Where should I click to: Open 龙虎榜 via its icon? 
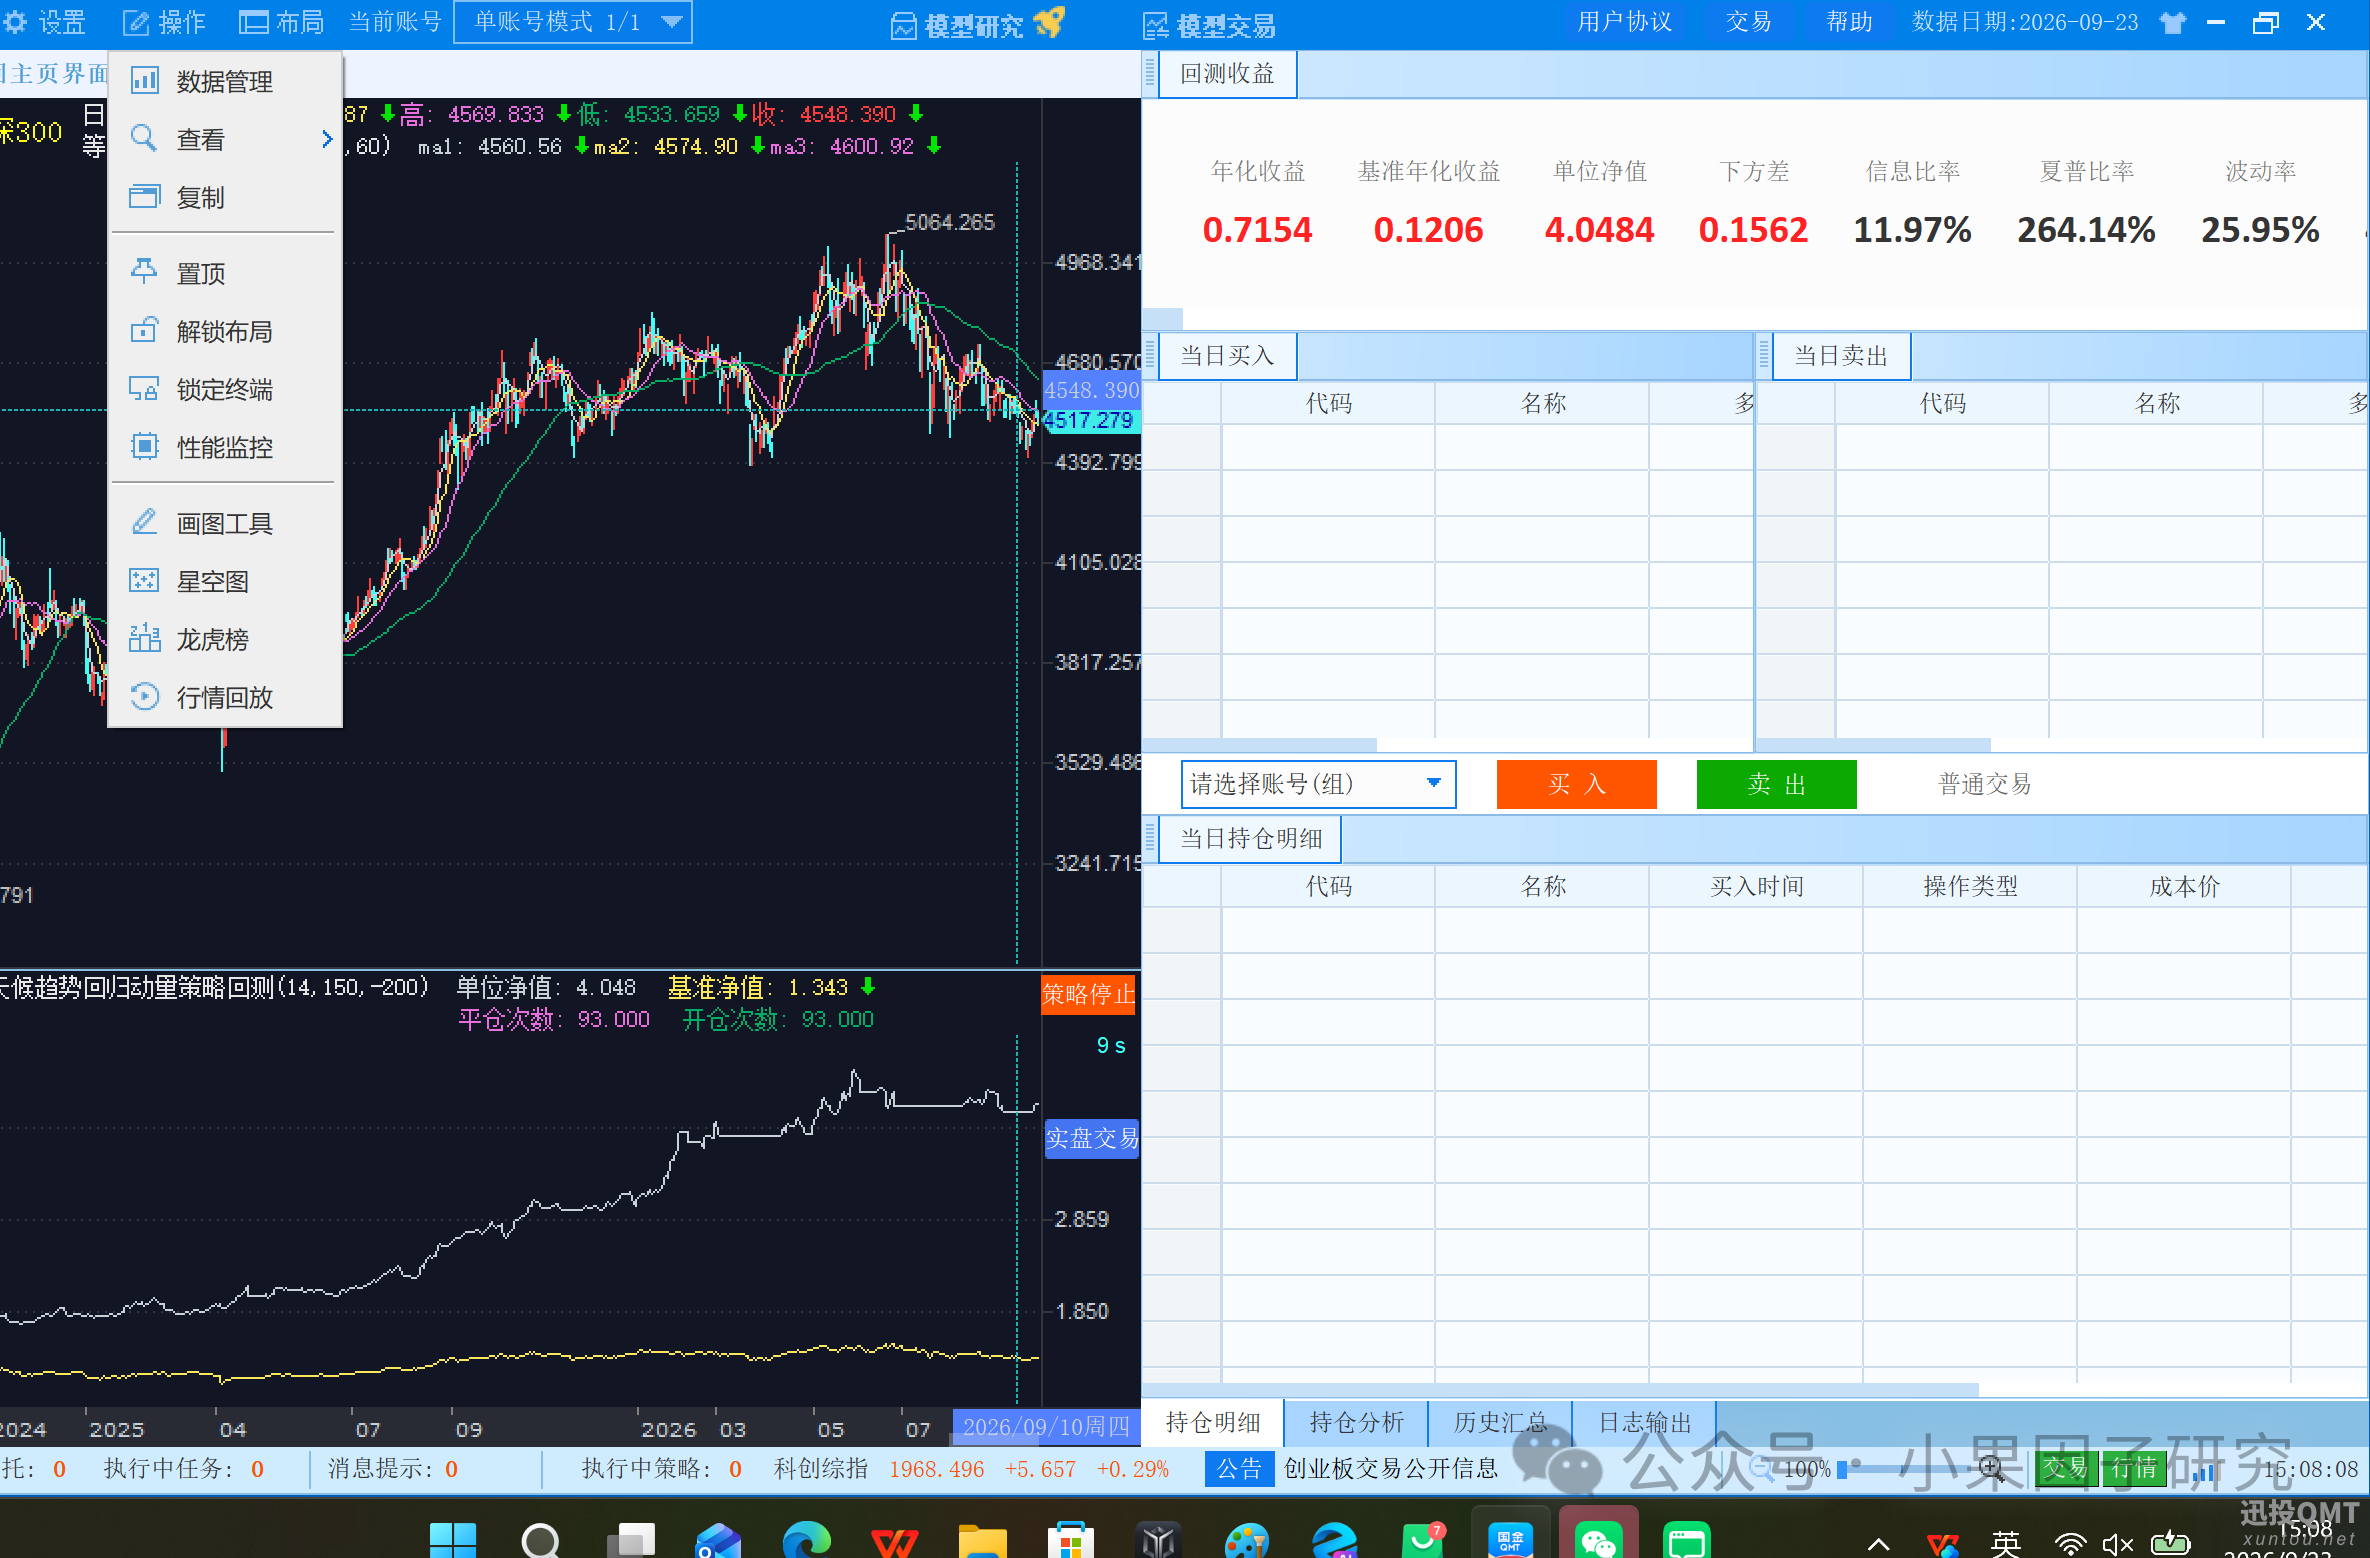[x=144, y=638]
